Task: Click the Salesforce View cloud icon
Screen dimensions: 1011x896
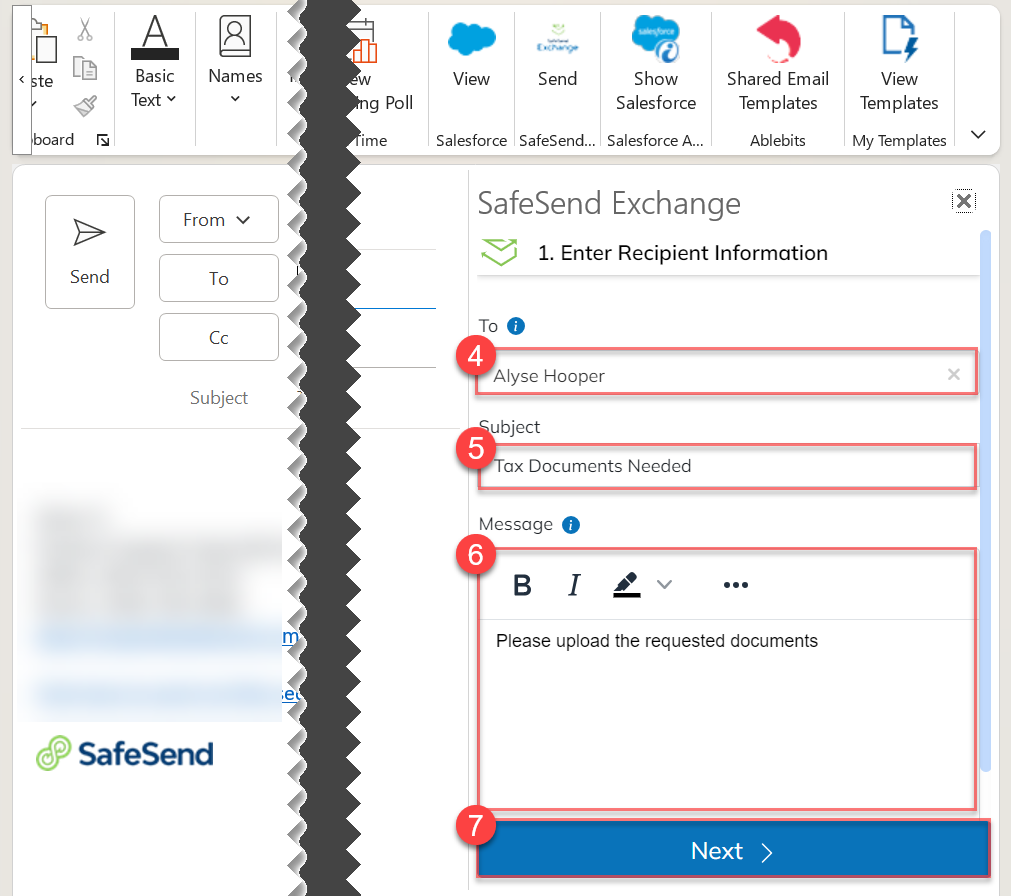Action: (471, 39)
